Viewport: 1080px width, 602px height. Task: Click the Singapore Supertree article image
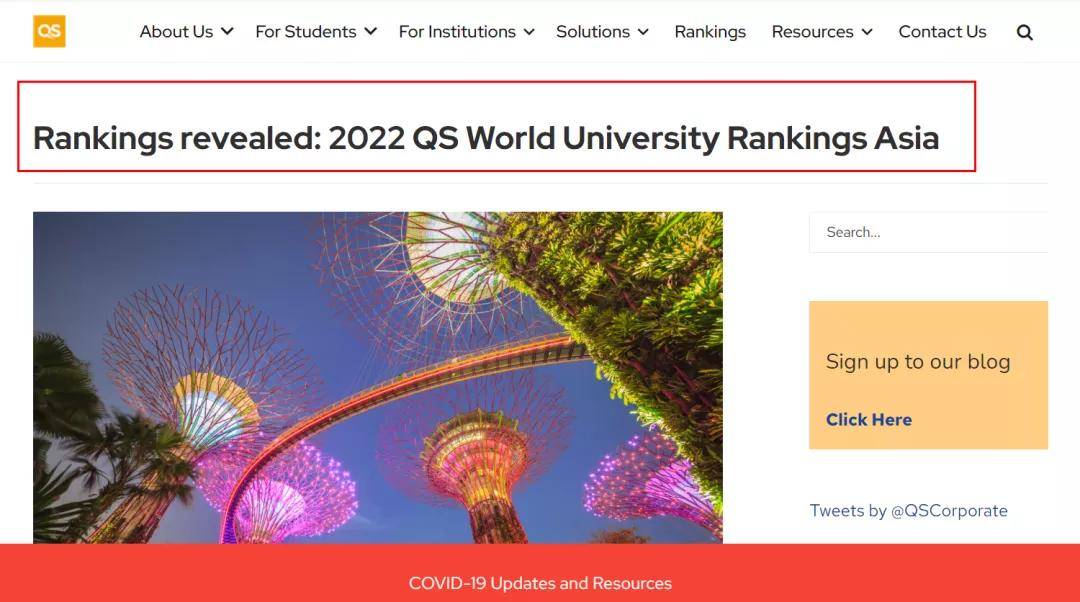tap(378, 377)
